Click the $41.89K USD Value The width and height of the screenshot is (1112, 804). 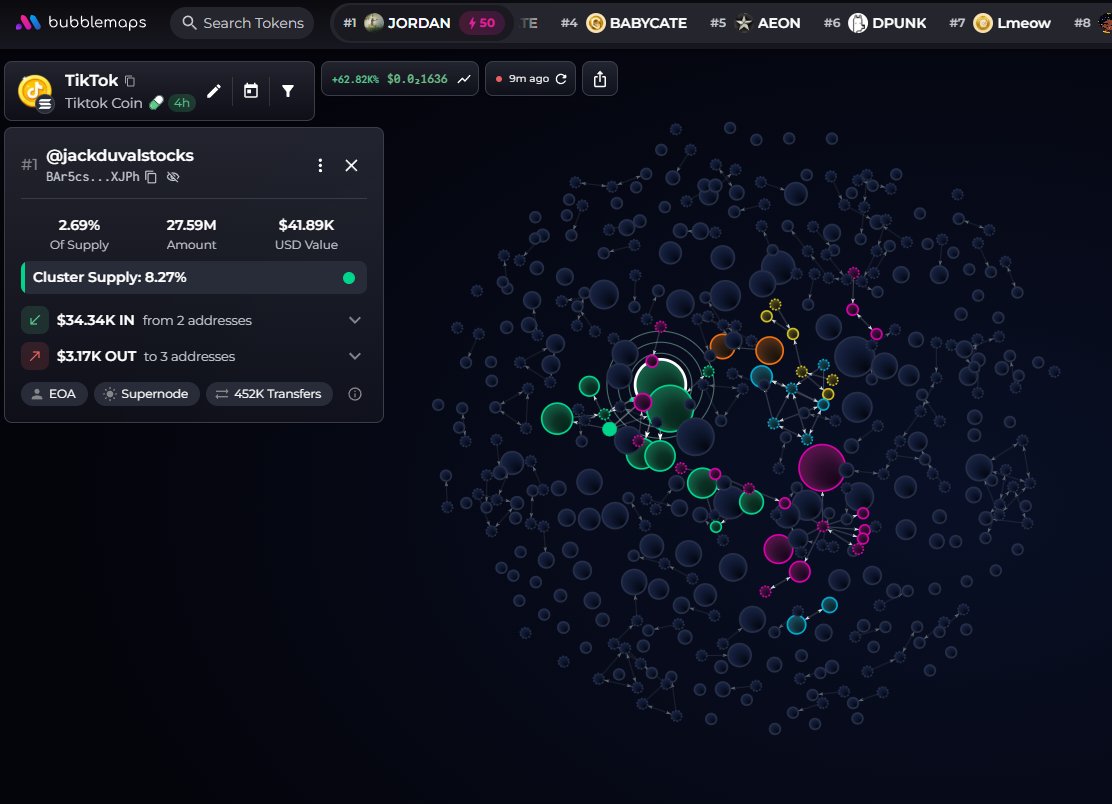coord(306,225)
